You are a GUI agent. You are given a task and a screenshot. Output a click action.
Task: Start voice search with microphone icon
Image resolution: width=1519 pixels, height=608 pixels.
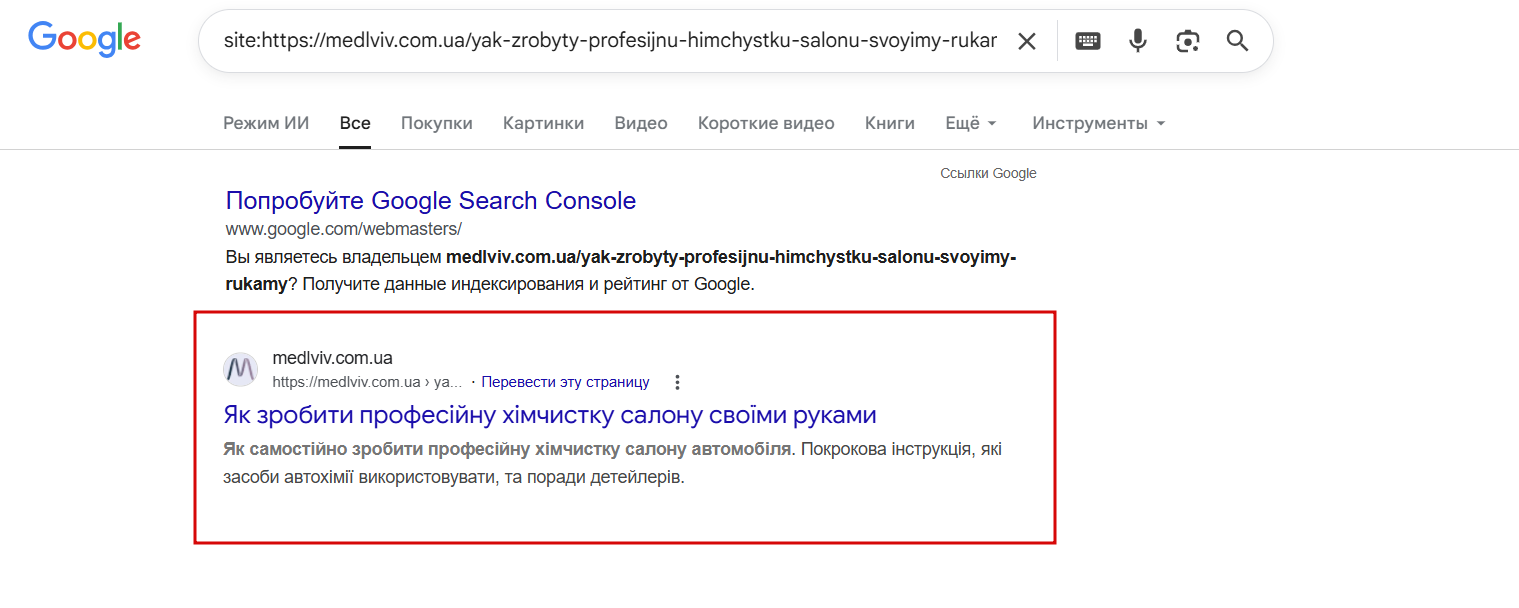(1138, 41)
